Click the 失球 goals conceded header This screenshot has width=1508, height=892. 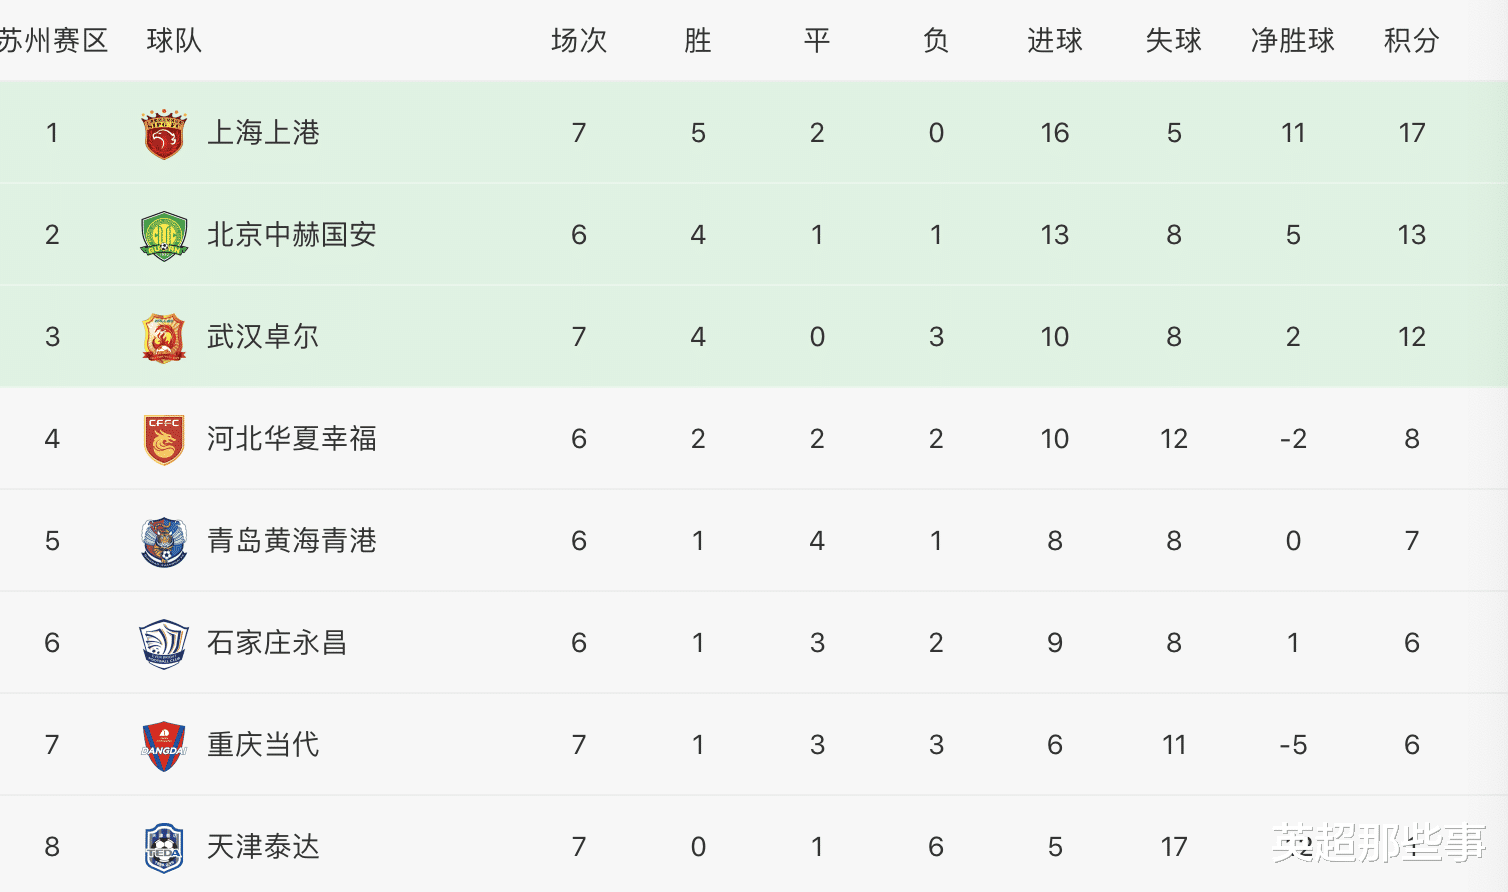point(1173,41)
